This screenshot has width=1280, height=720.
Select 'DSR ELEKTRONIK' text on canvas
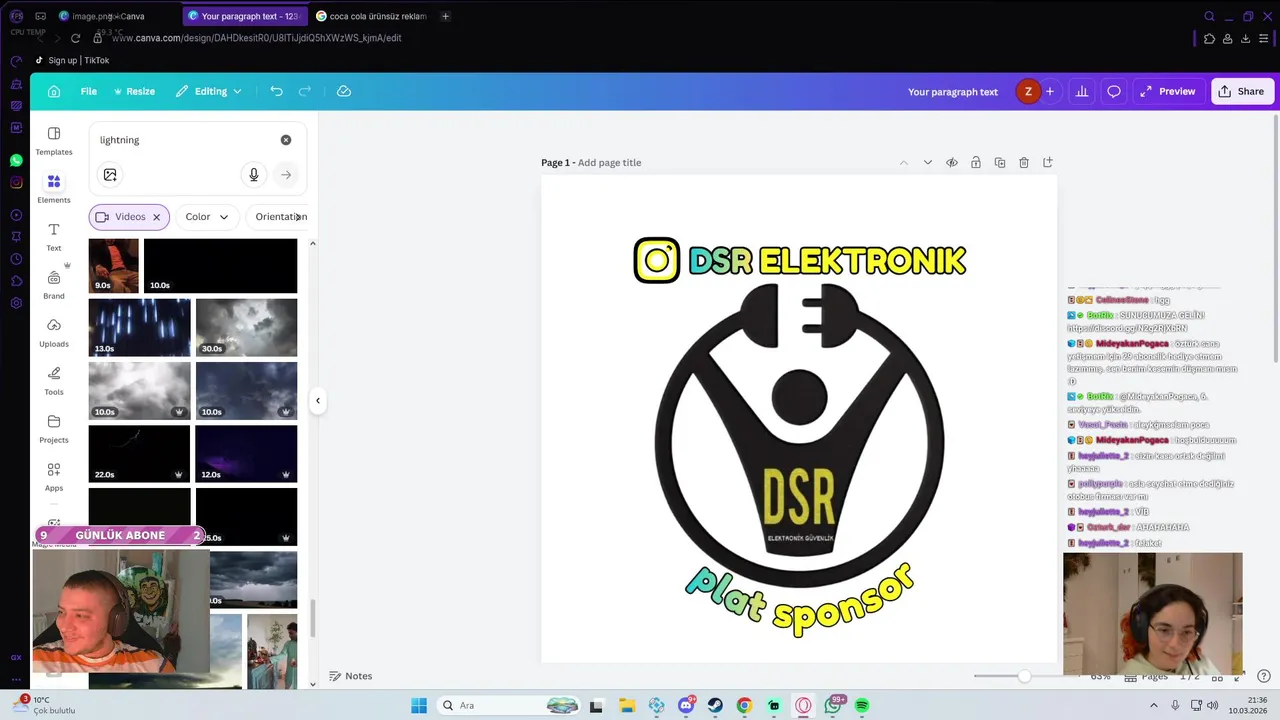point(827,261)
